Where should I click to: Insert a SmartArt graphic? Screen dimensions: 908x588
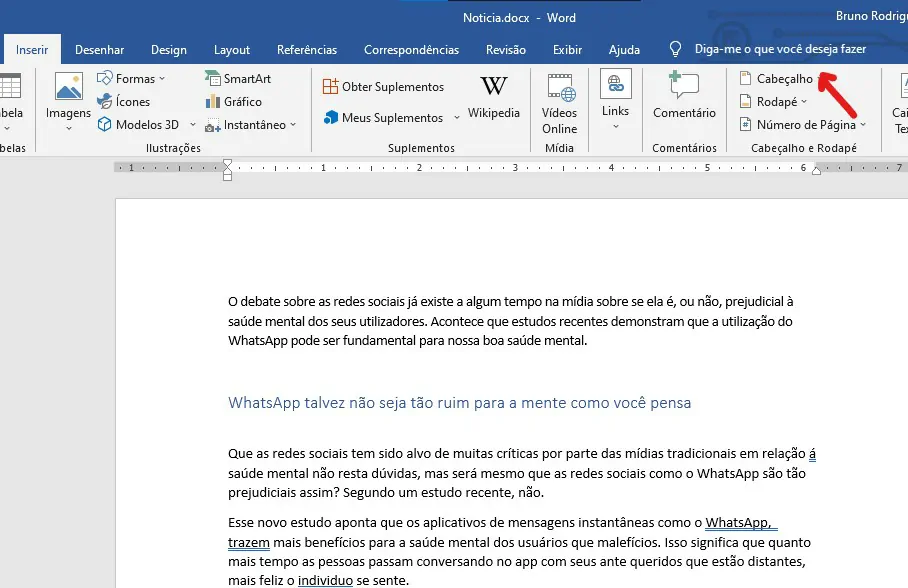pyautogui.click(x=238, y=78)
